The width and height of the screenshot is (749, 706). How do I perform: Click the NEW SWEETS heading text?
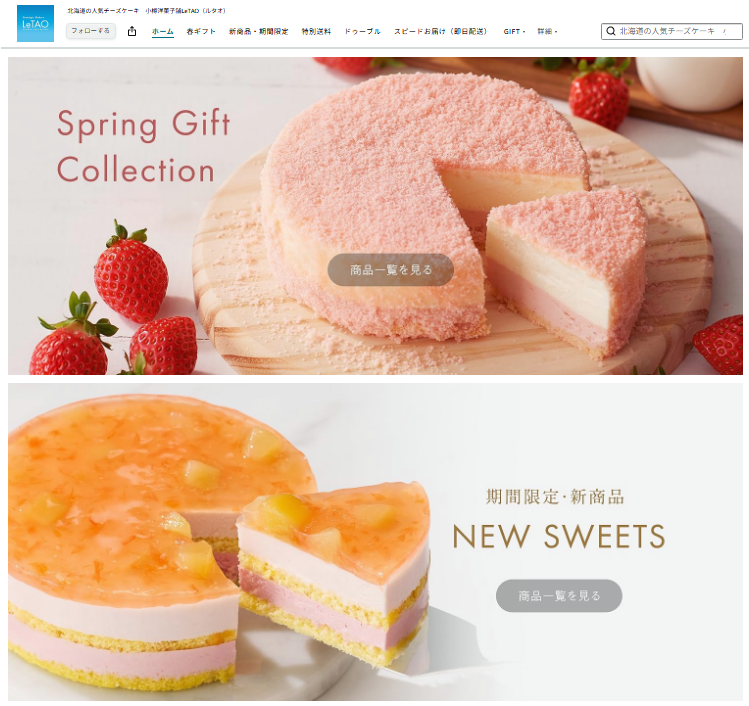pyautogui.click(x=558, y=536)
